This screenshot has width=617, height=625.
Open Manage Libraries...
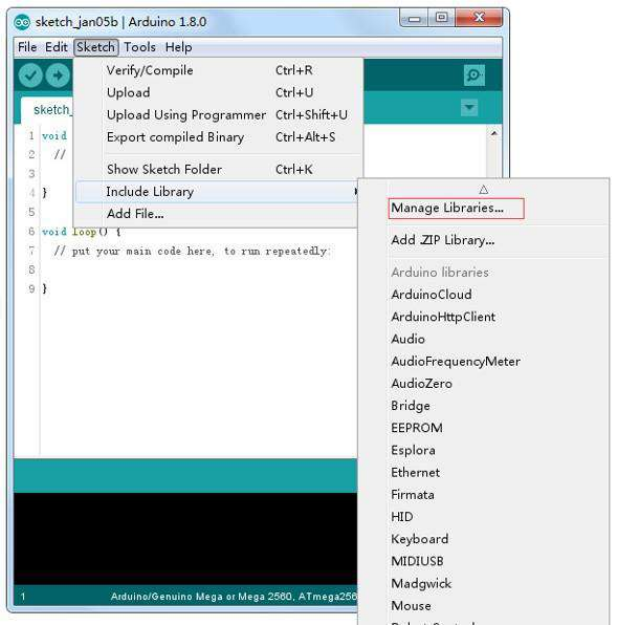click(x=456, y=208)
